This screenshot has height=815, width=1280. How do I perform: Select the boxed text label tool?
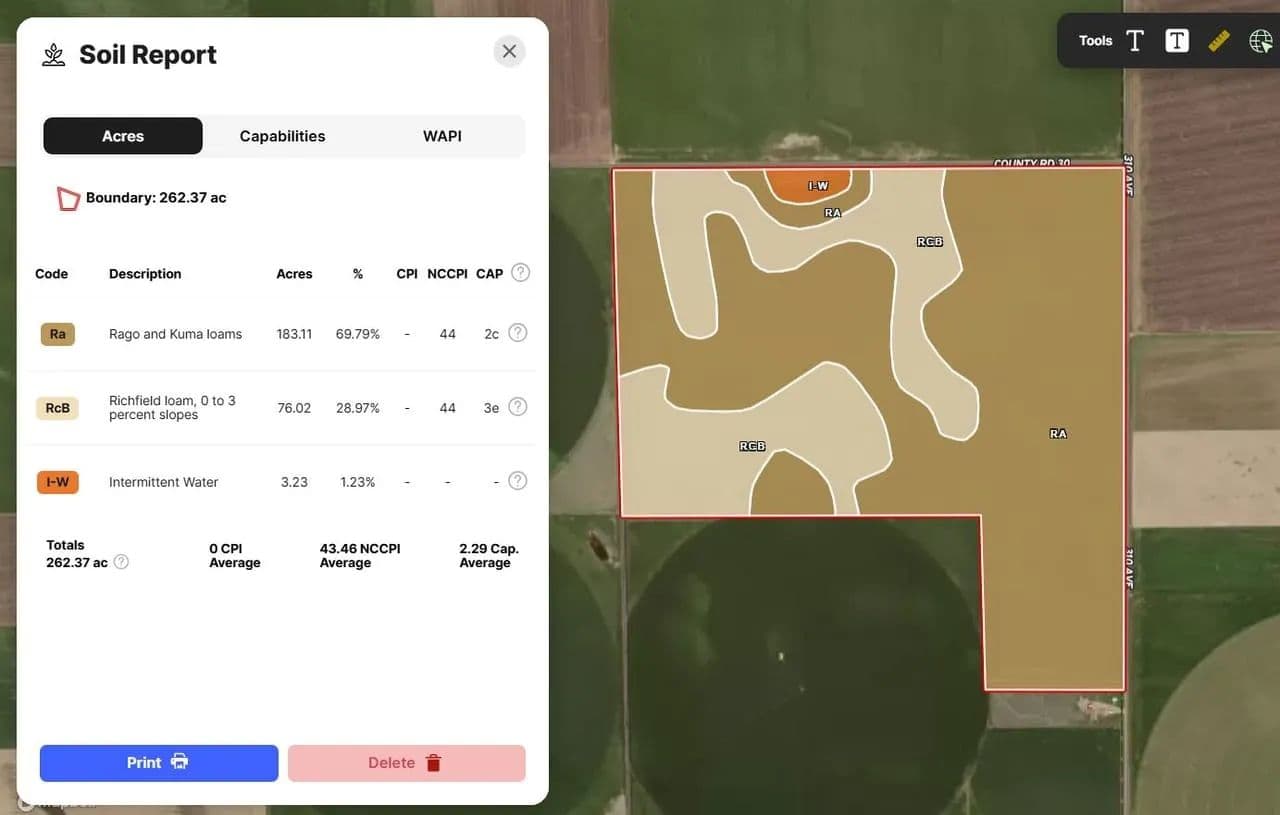[1177, 41]
